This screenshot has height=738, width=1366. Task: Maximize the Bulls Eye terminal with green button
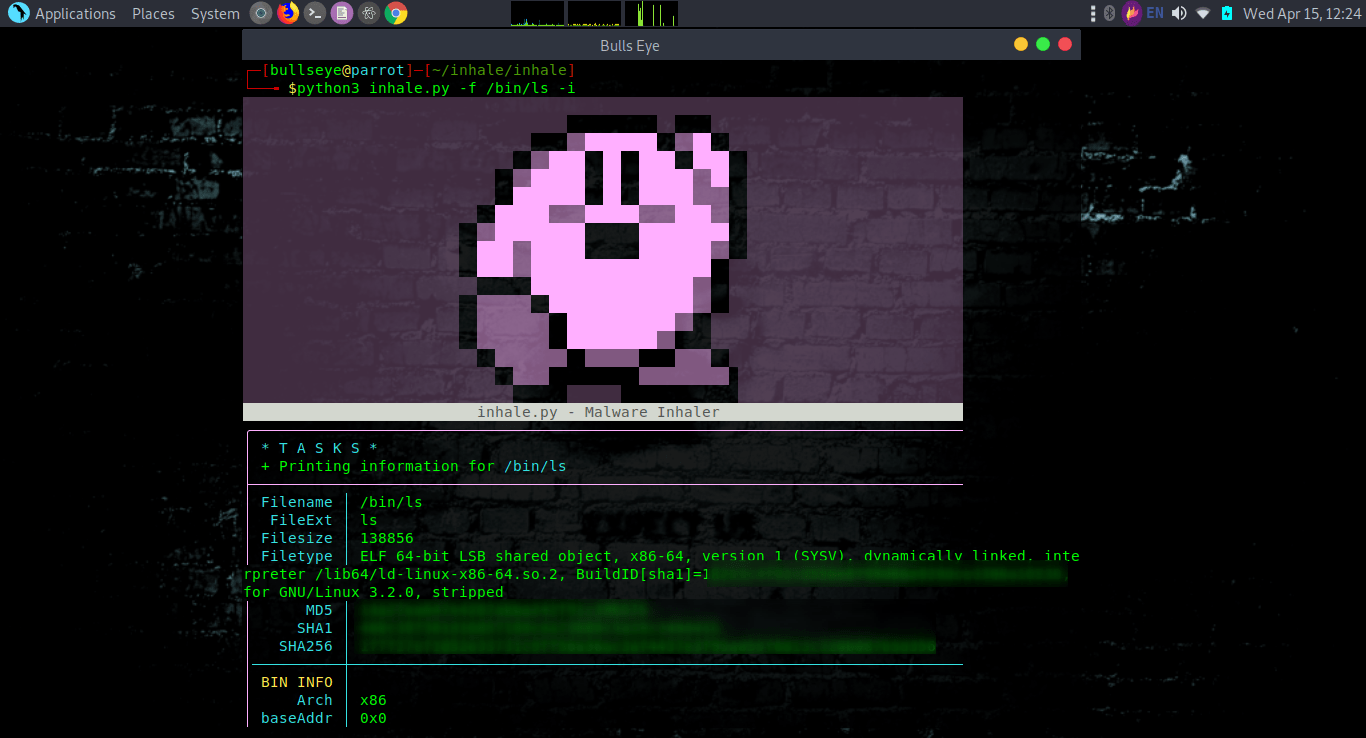pos(1043,44)
